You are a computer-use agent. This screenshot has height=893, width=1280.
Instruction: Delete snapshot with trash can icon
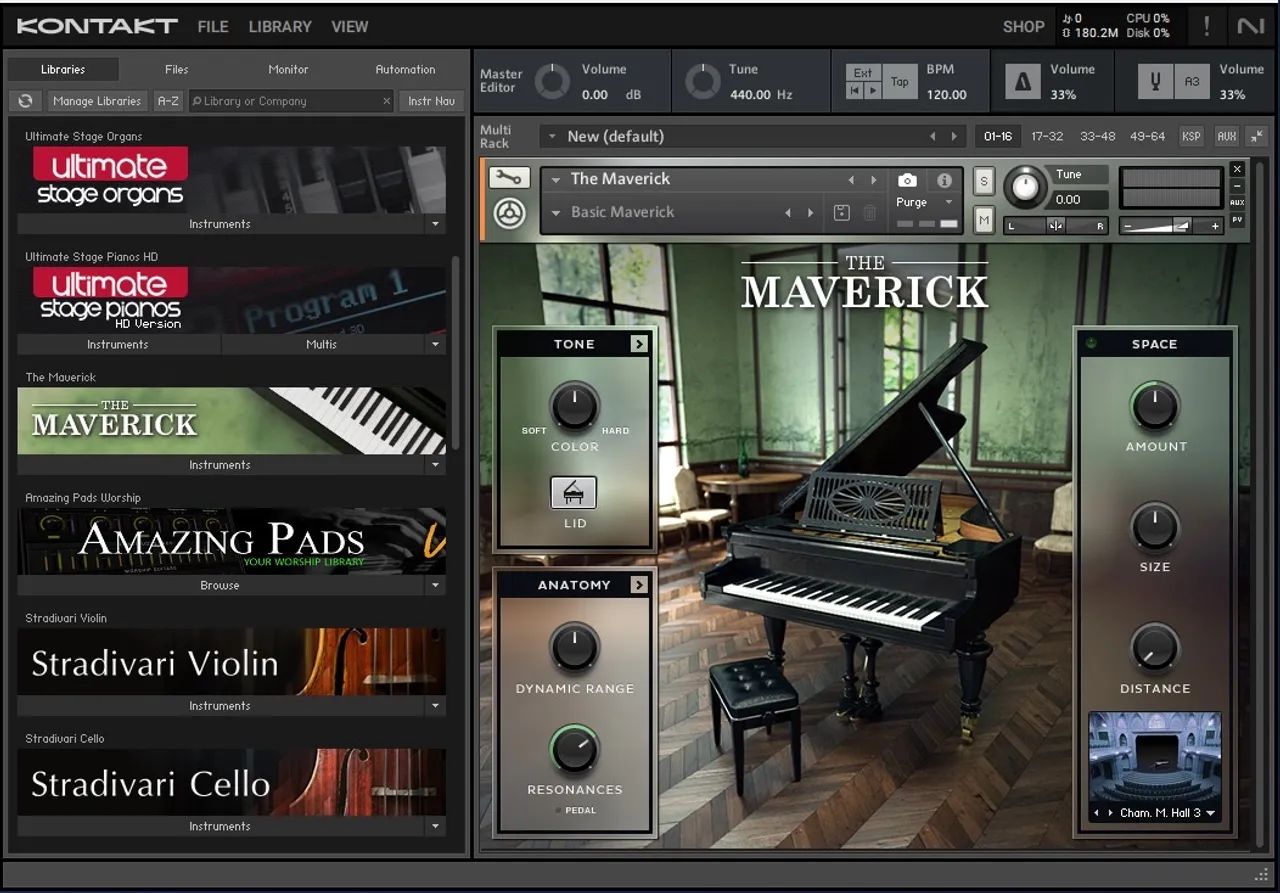pos(870,212)
